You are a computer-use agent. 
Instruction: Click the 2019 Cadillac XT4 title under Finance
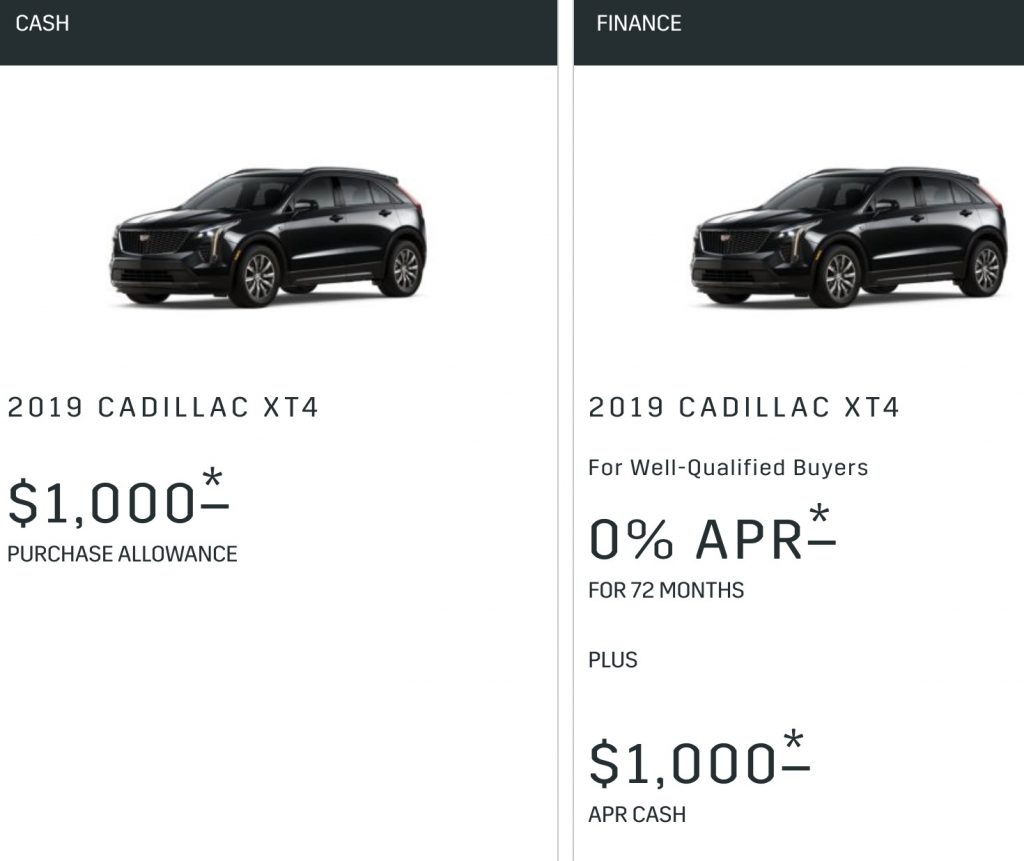744,407
